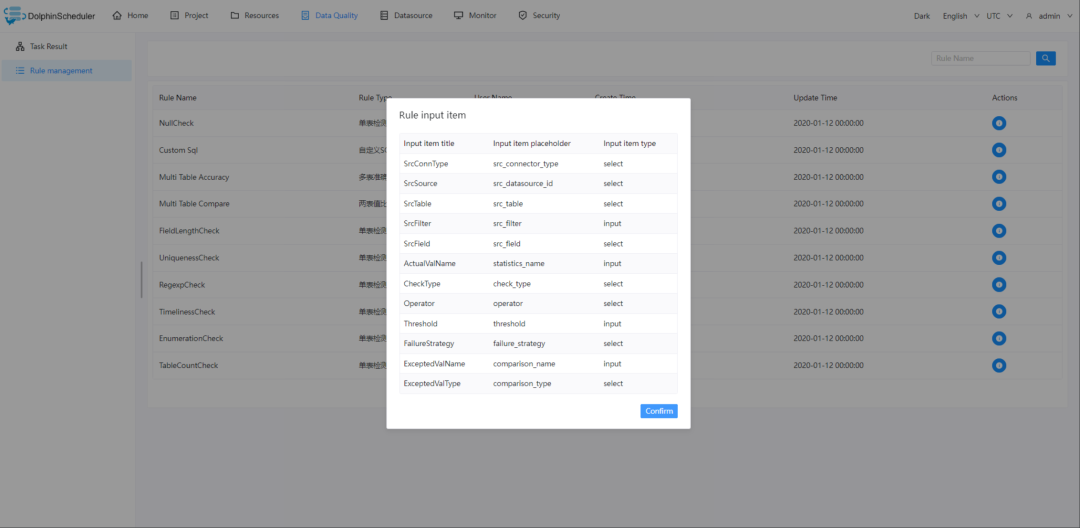
Task: Open action icon for NullCheck rule
Action: point(999,123)
